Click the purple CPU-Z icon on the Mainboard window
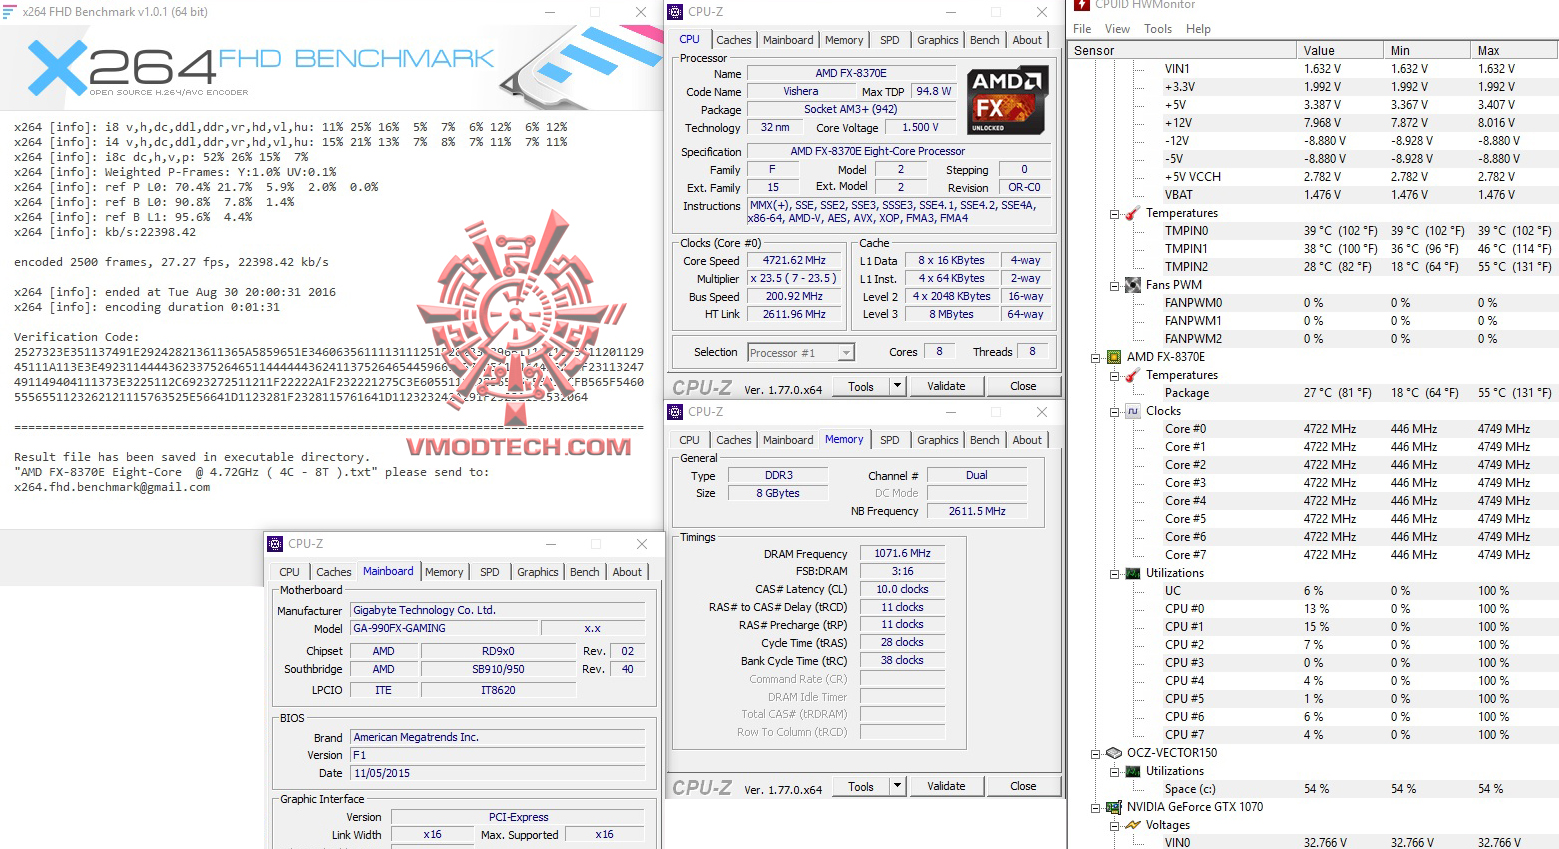This screenshot has width=1559, height=849. point(274,543)
